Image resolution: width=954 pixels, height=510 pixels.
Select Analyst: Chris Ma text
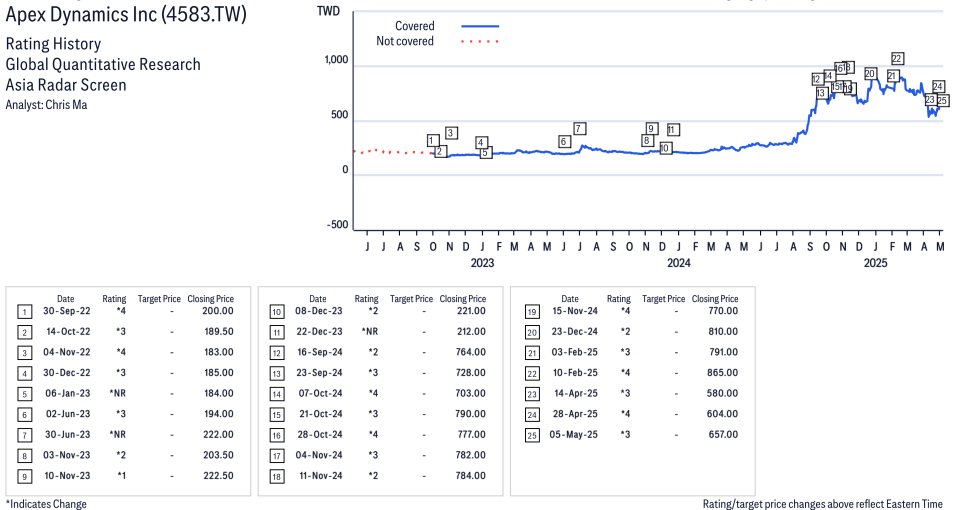coord(46,105)
